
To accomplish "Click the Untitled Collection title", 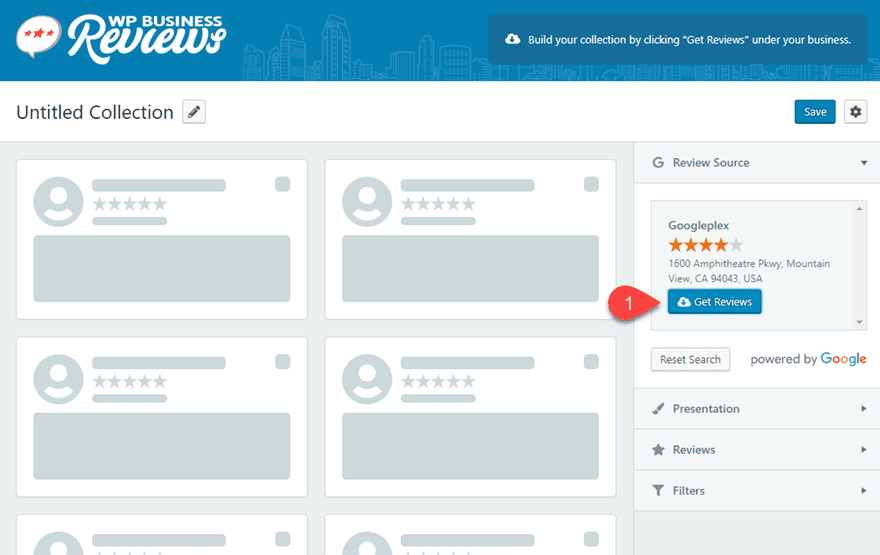I will (x=95, y=112).
